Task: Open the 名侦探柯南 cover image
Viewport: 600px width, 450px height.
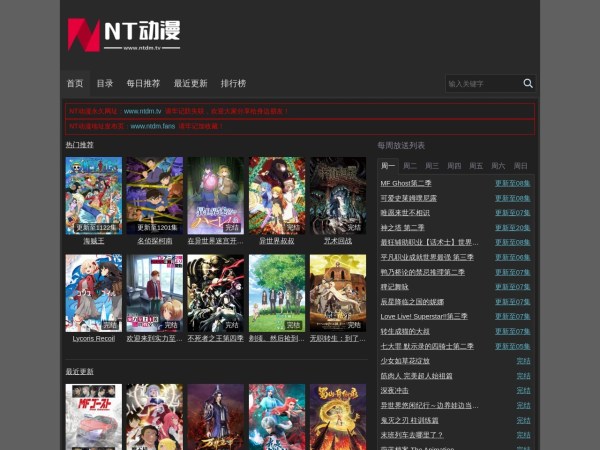Action: 154,195
